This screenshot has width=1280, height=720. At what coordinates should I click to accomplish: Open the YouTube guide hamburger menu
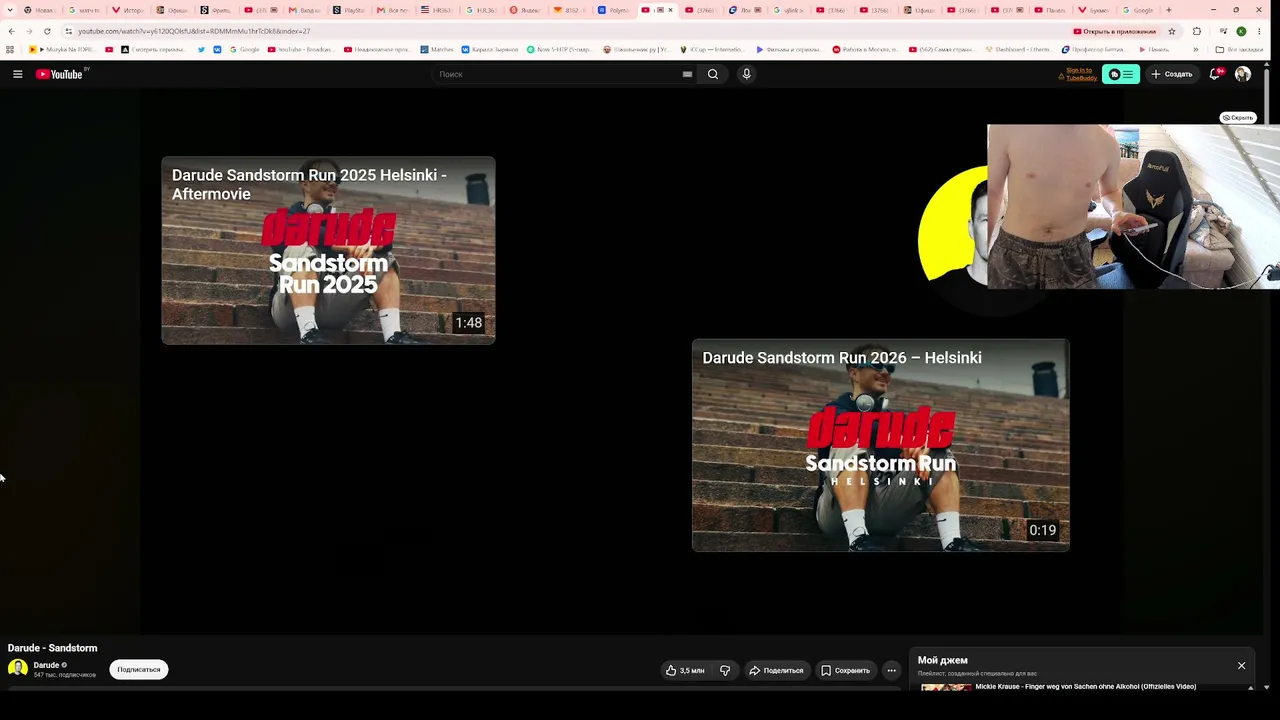pyautogui.click(x=17, y=74)
